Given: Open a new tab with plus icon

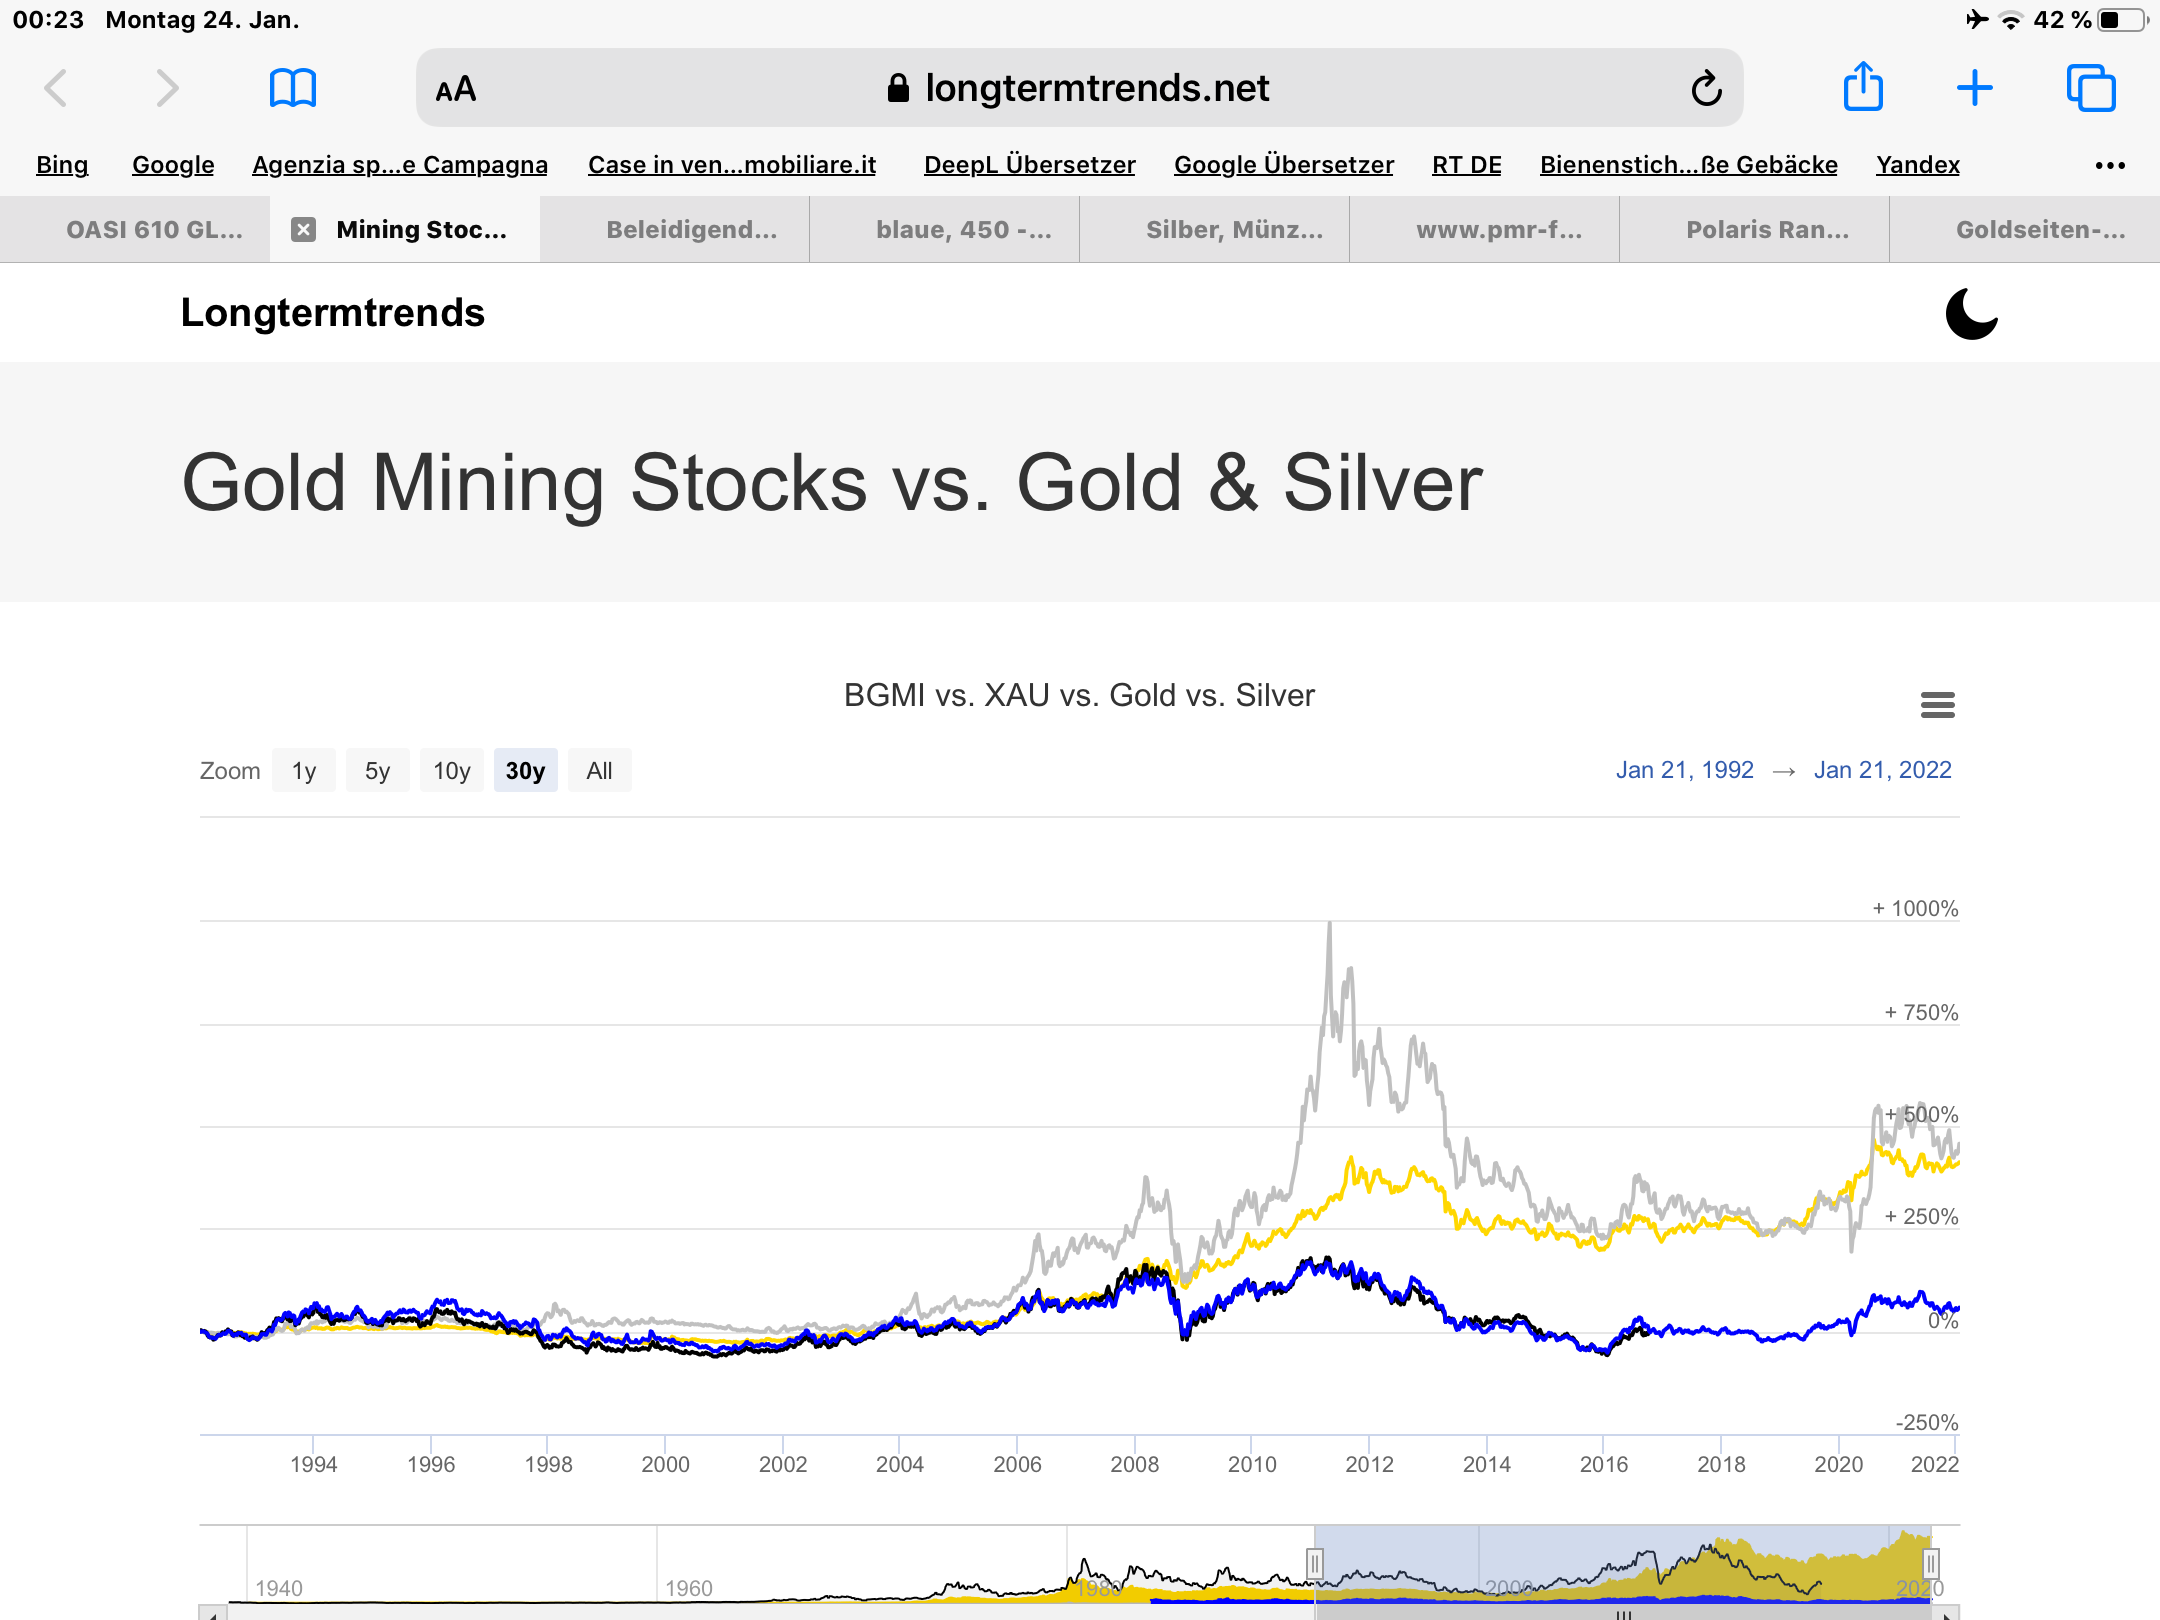Looking at the screenshot, I should [1974, 88].
